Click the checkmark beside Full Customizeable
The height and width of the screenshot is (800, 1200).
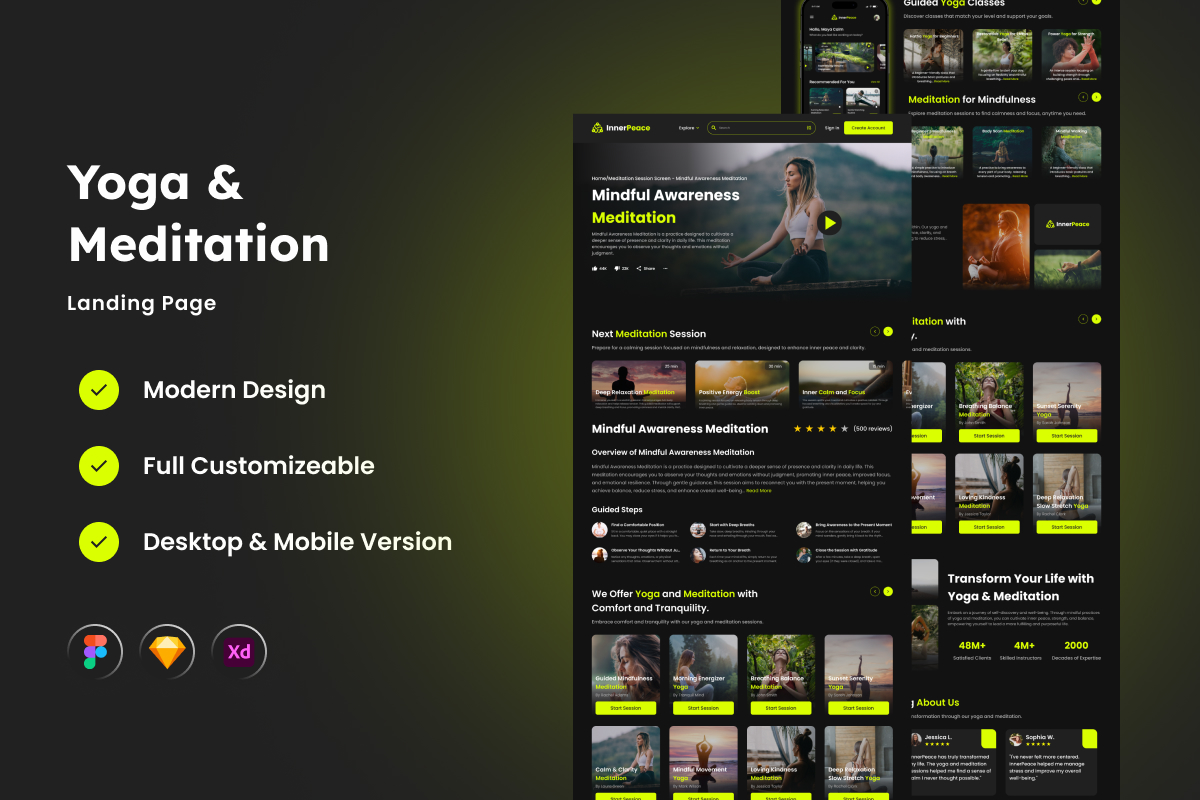(99, 466)
